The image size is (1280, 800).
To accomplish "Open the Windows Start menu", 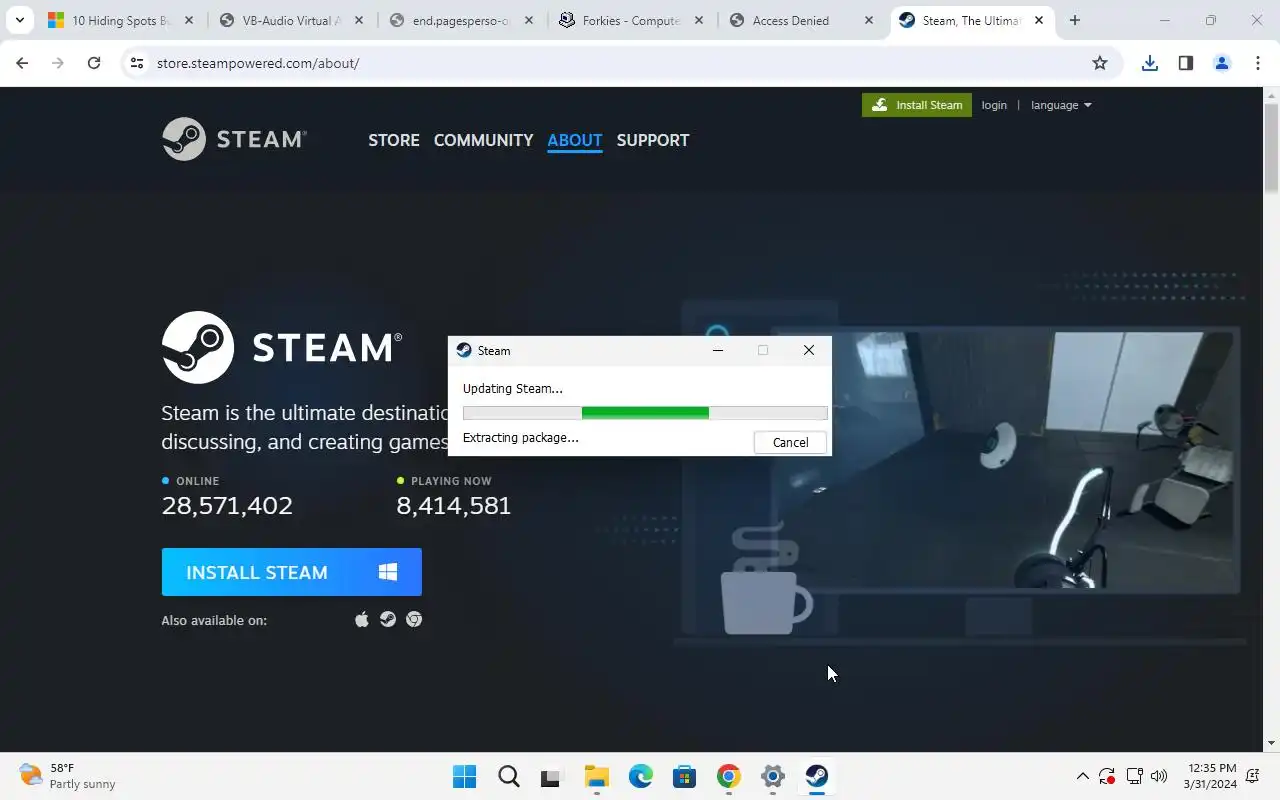I will click(464, 776).
